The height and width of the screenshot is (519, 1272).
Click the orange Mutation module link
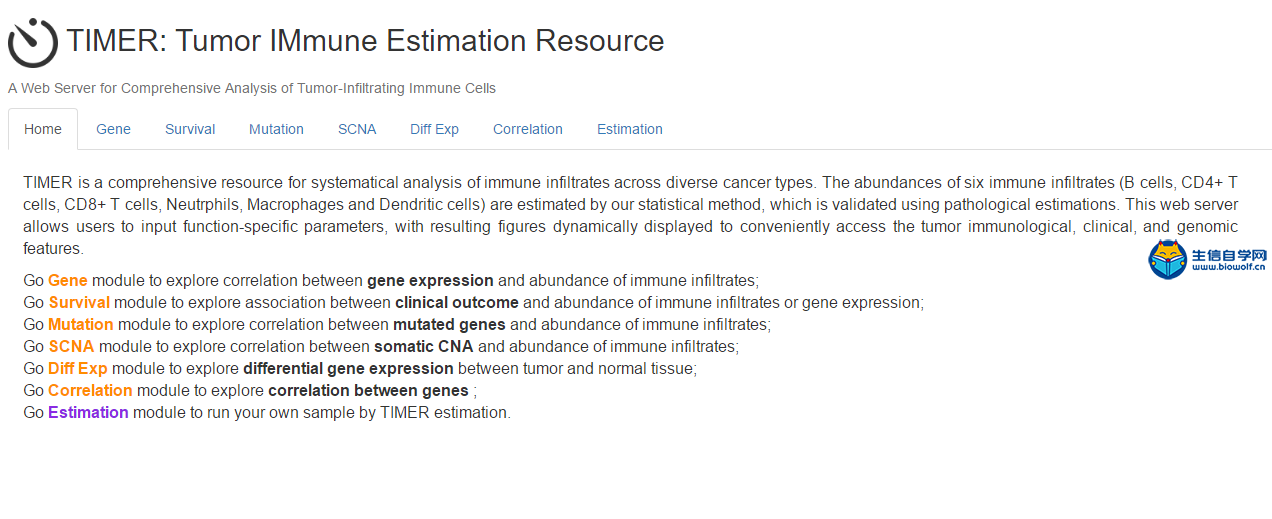pos(81,325)
